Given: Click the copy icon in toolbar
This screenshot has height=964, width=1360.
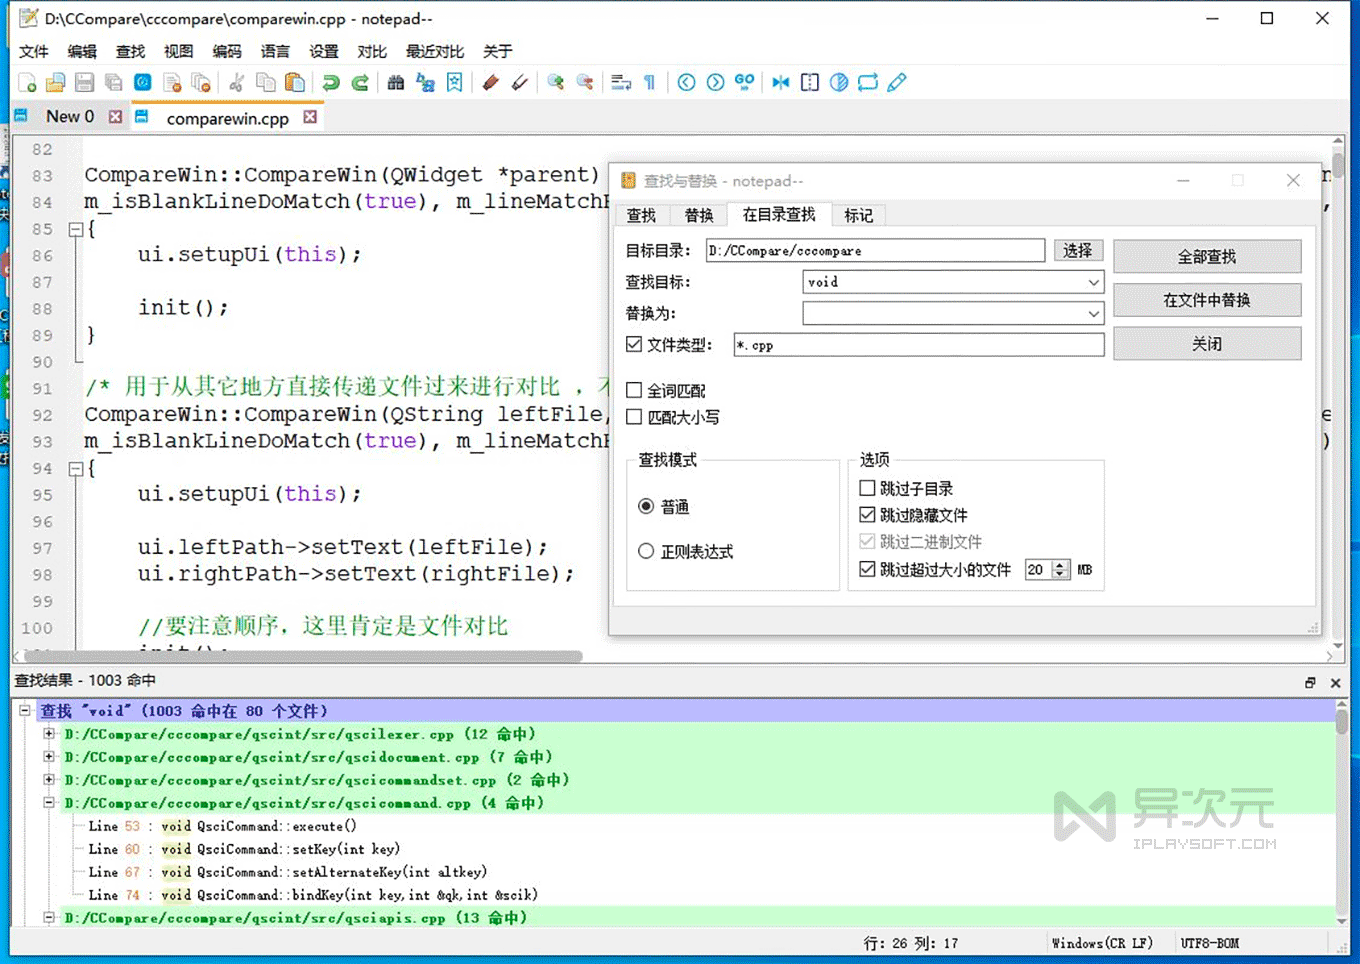Looking at the screenshot, I should coord(266,83).
